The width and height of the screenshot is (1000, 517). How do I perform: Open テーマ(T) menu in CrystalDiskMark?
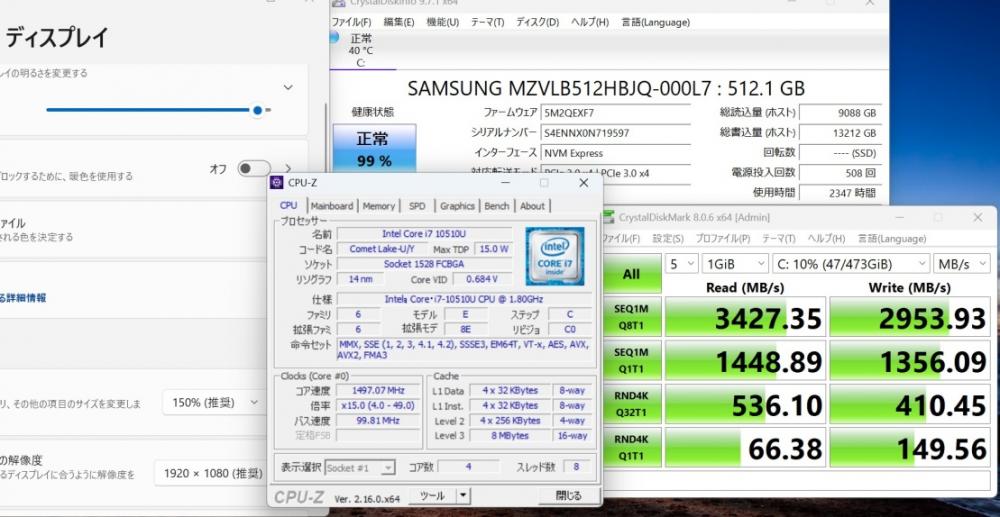pyautogui.click(x=779, y=238)
